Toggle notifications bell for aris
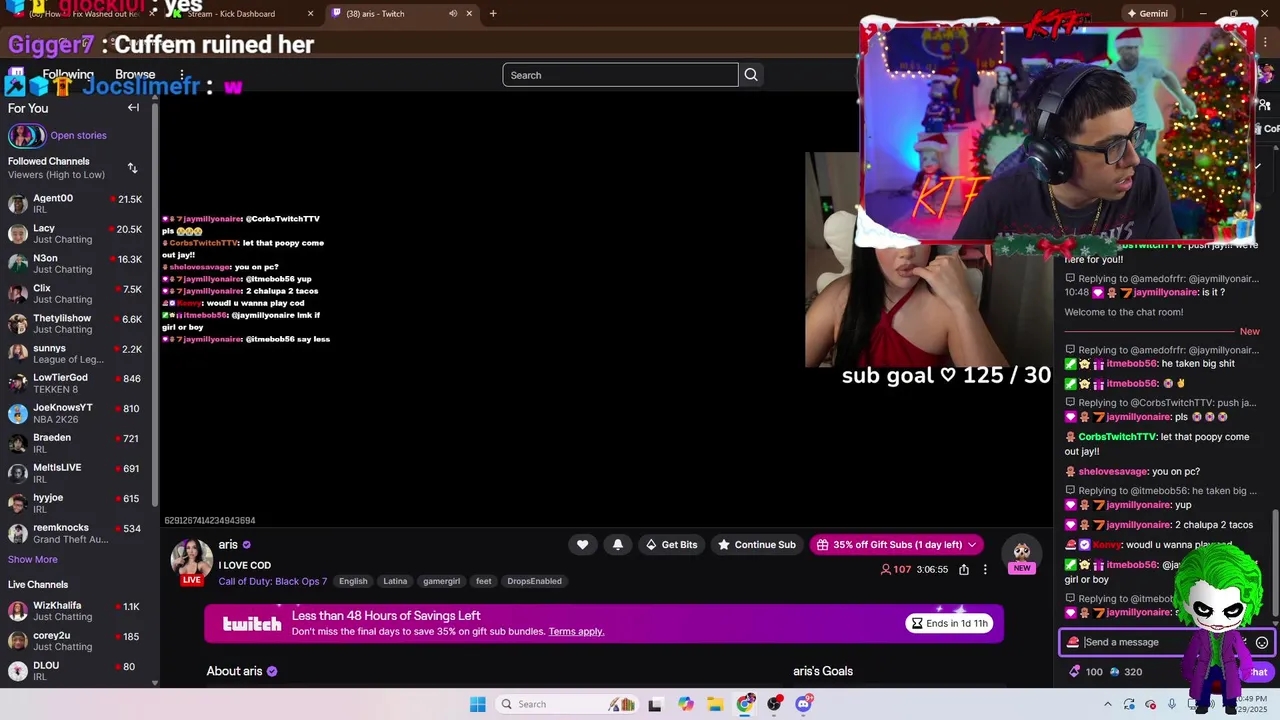Screen dimensions: 1280x720 (x=617, y=545)
